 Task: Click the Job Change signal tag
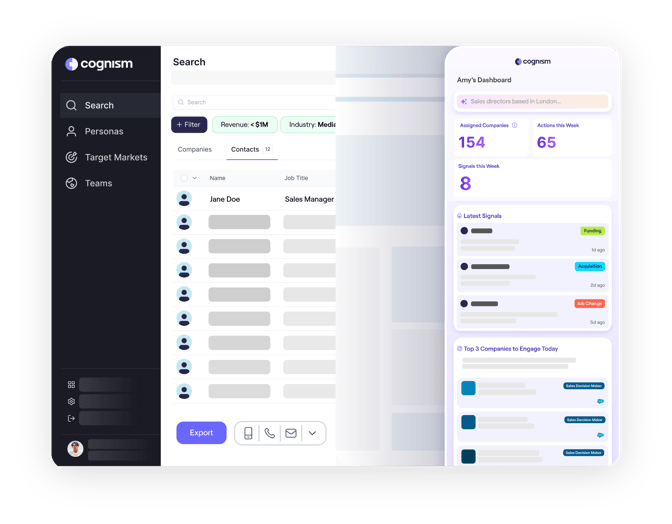coord(589,303)
